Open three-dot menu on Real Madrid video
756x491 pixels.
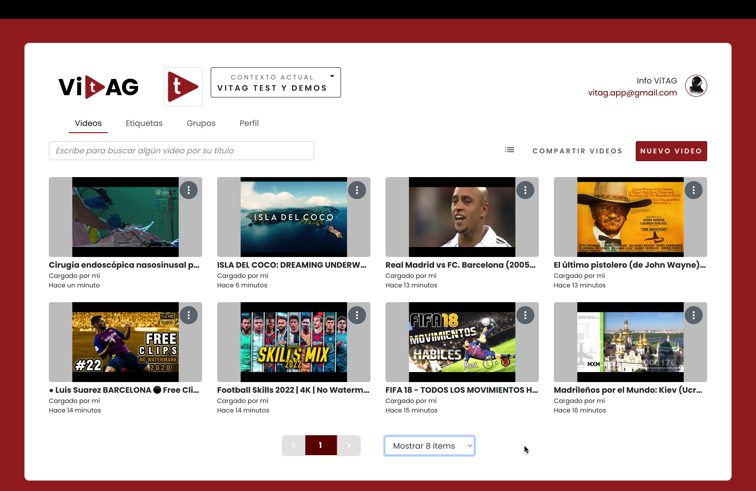click(525, 190)
